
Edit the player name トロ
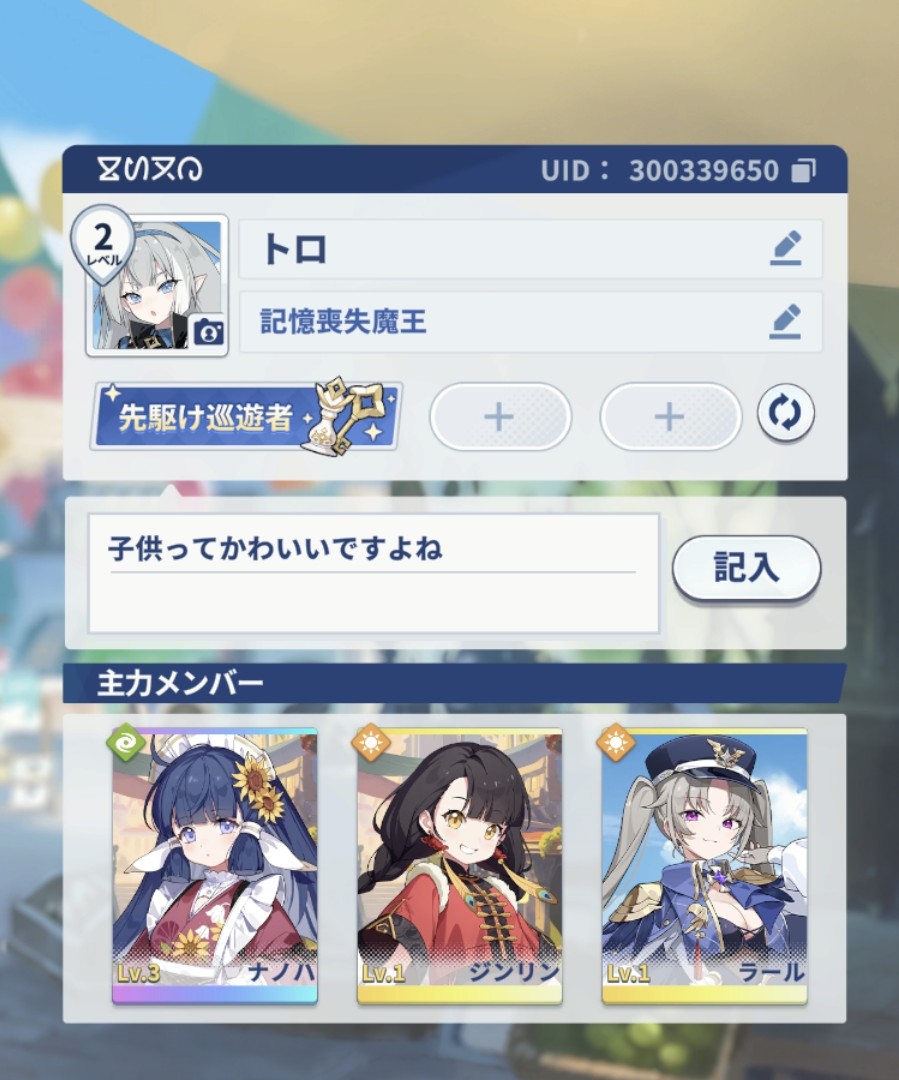coord(785,248)
